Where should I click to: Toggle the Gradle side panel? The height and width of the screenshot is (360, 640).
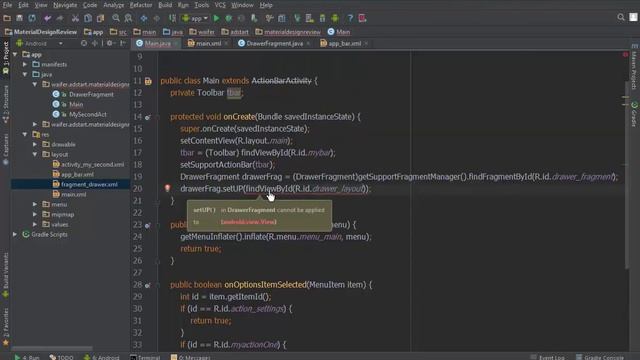tap(634, 114)
